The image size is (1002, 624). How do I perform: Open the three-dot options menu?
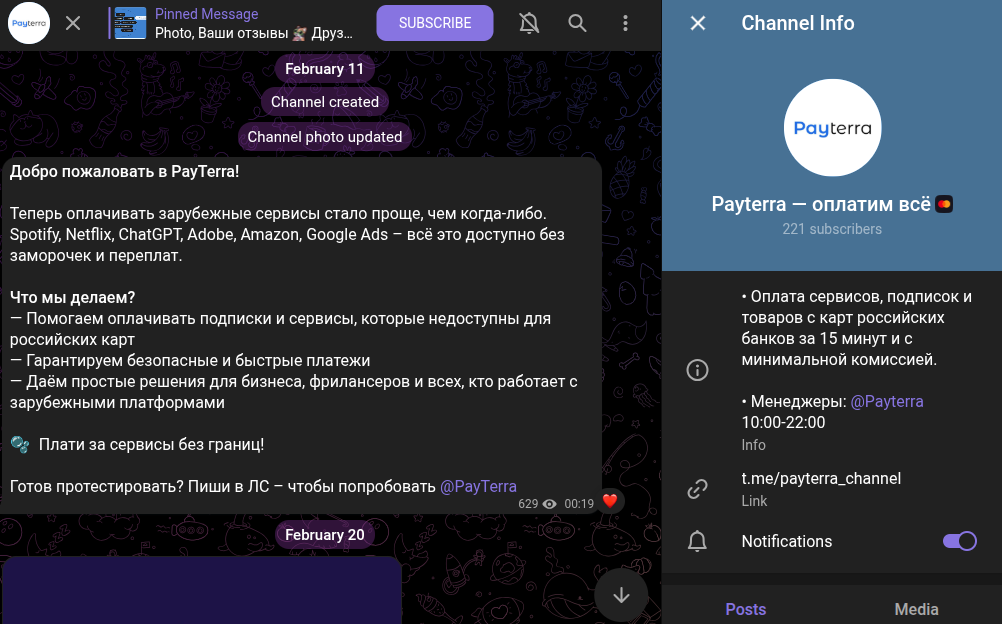point(625,22)
